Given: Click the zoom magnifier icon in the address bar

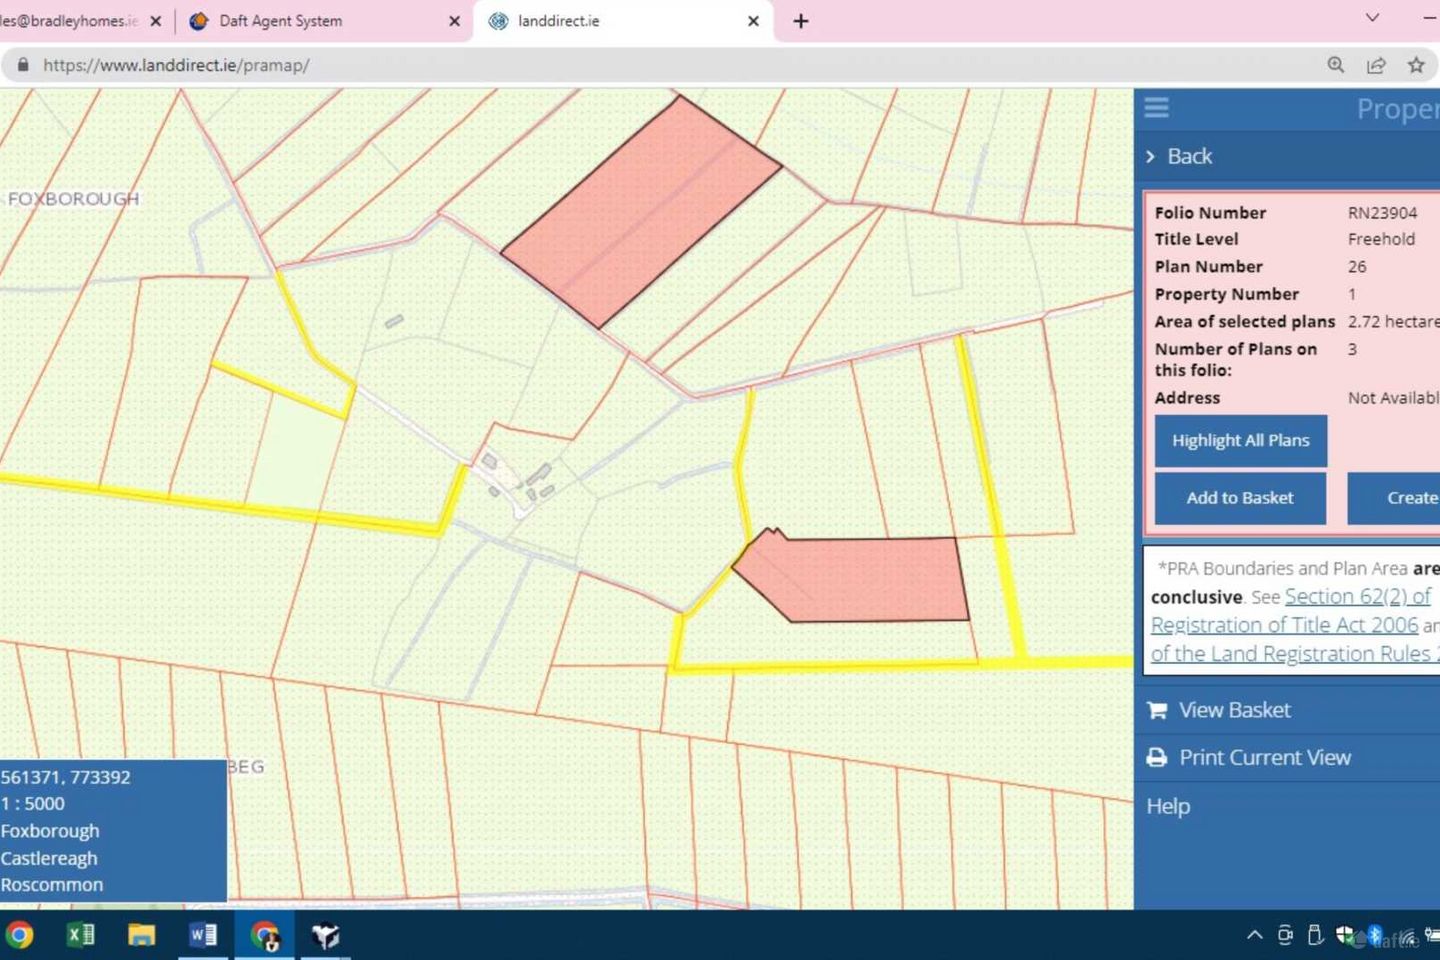Looking at the screenshot, I should pyautogui.click(x=1335, y=65).
